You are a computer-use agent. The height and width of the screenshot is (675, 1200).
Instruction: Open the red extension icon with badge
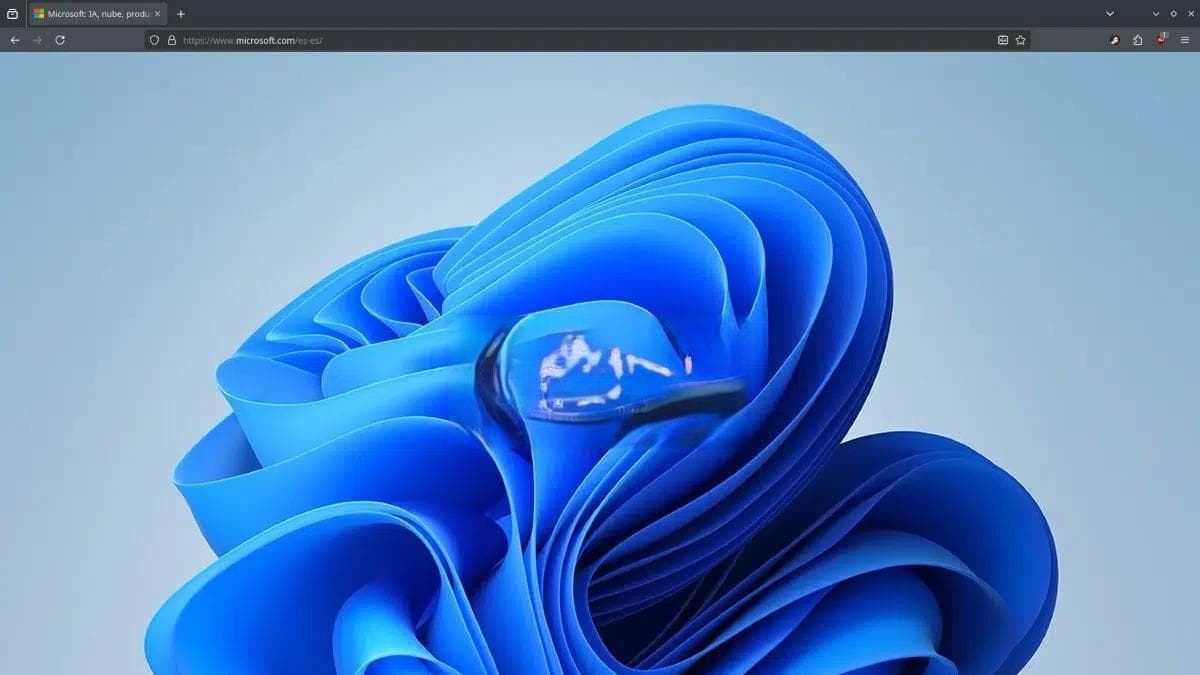pyautogui.click(x=1162, y=39)
